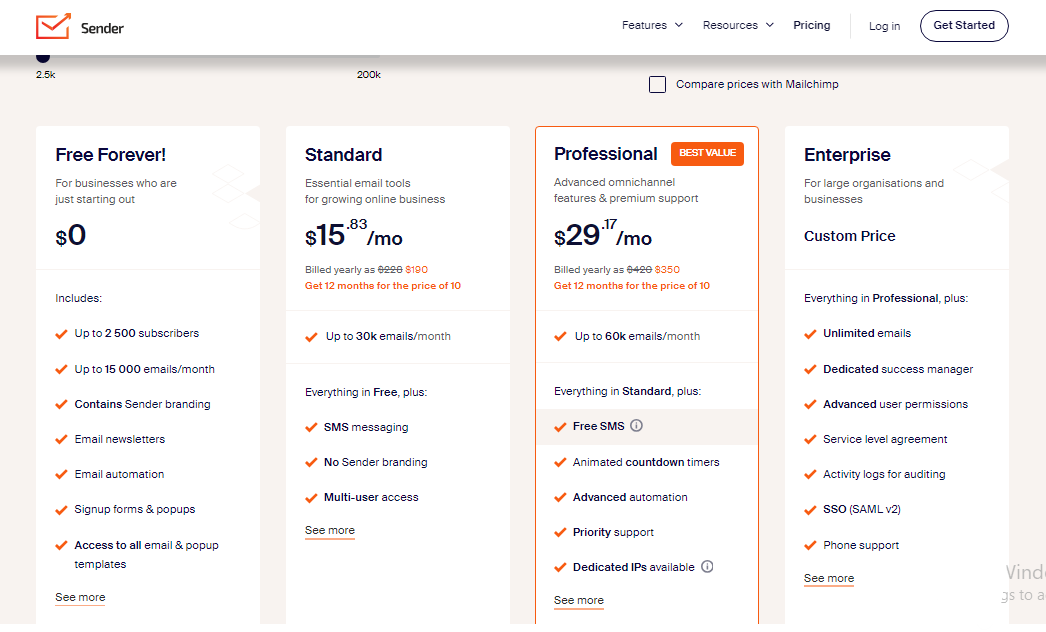Expand See more under Standard plan
Image resolution: width=1046 pixels, height=632 pixels.
330,531
